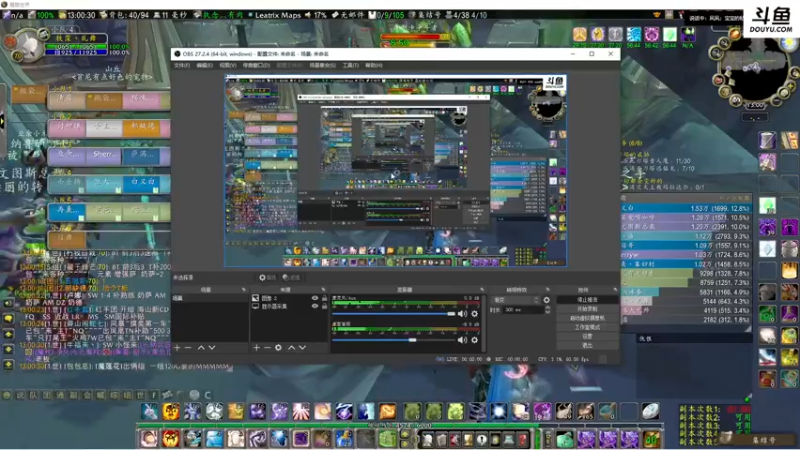
Task: Open the 停靠窗口(D) menu in OBS
Action: click(256, 65)
